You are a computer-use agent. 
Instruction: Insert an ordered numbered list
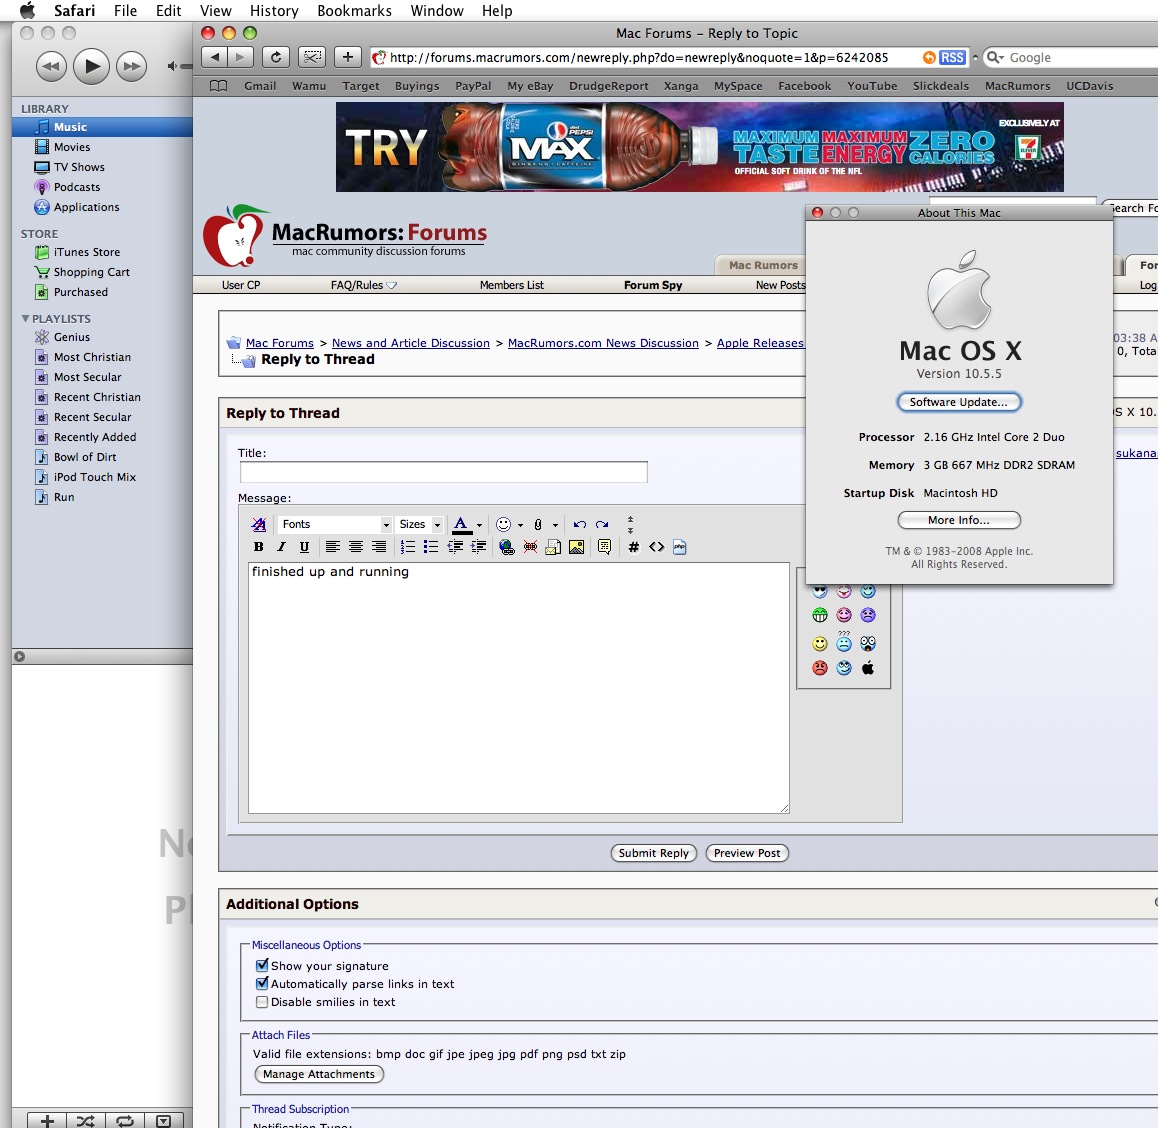(408, 547)
